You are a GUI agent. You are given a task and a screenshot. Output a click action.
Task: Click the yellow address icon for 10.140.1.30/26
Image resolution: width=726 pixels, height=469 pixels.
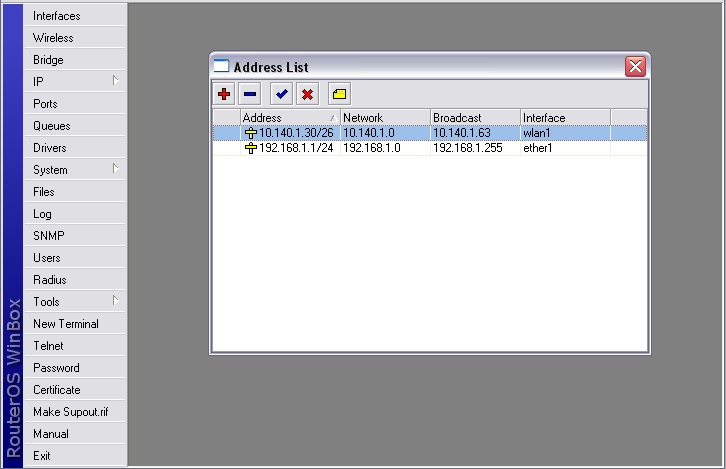[x=250, y=133]
